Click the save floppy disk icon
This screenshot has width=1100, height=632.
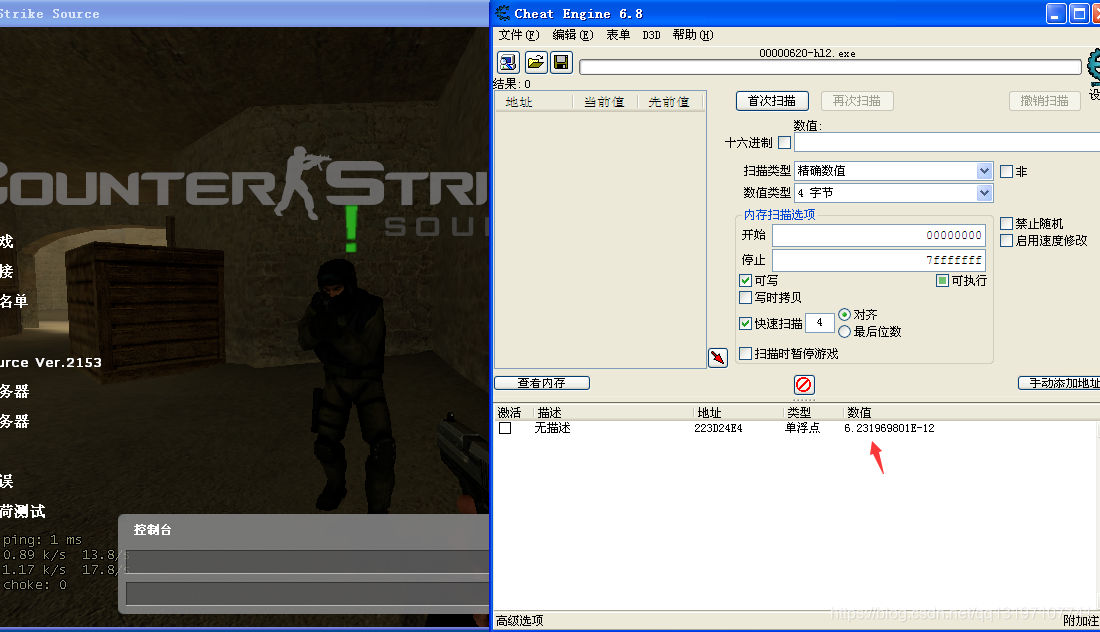click(561, 62)
